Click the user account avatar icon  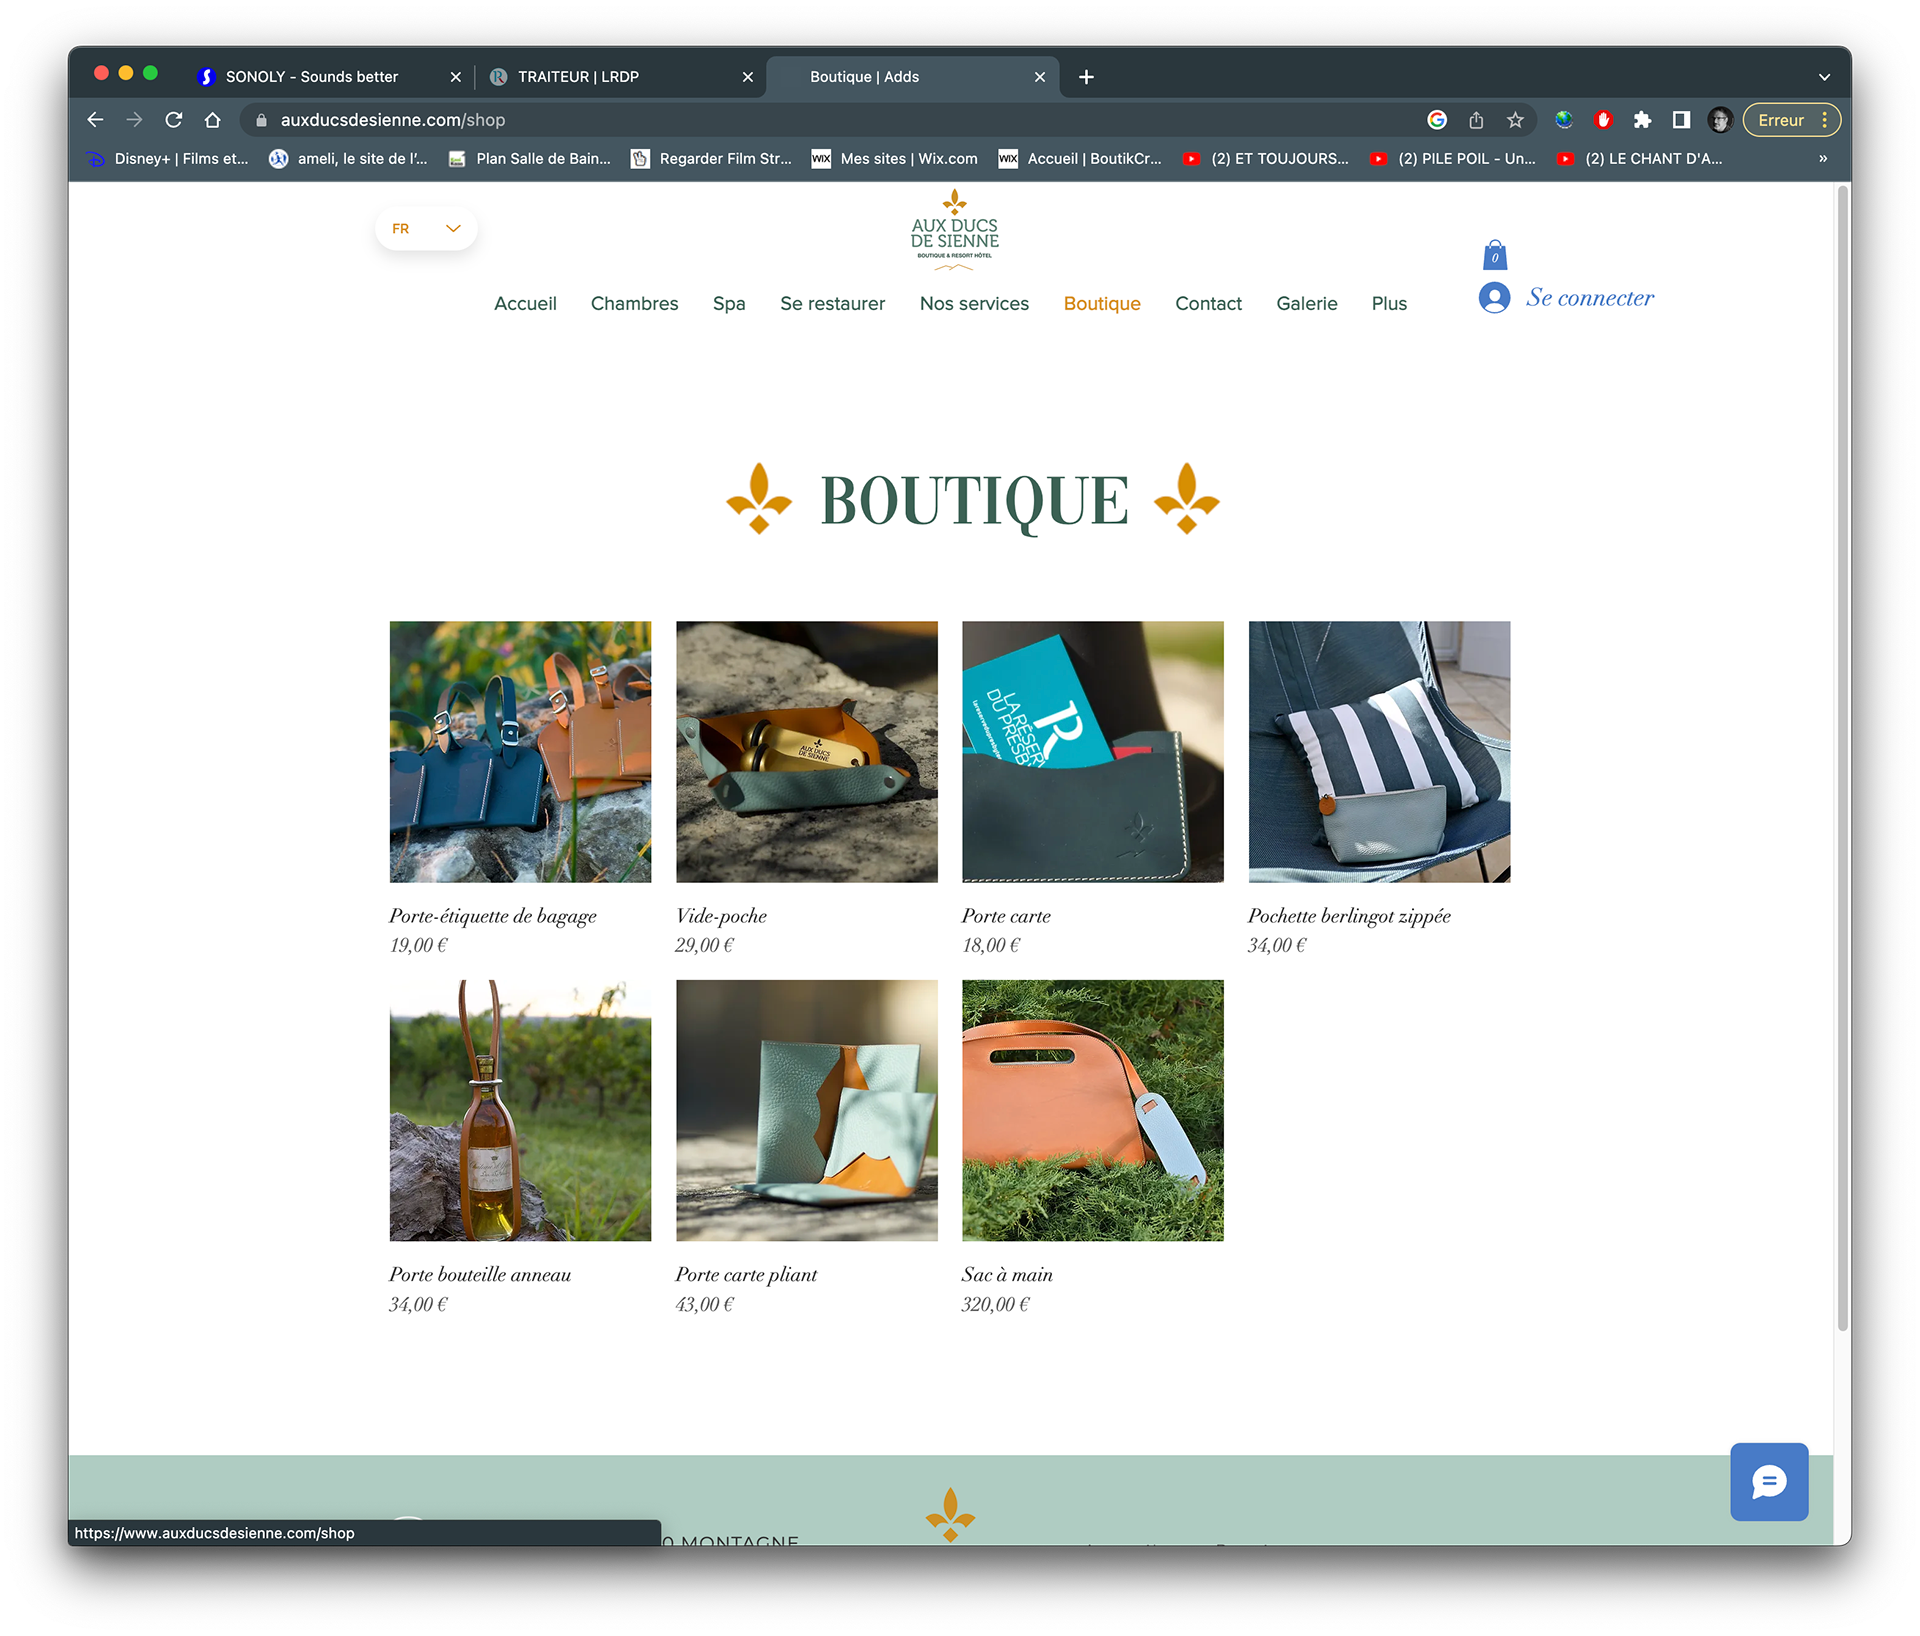pyautogui.click(x=1494, y=298)
